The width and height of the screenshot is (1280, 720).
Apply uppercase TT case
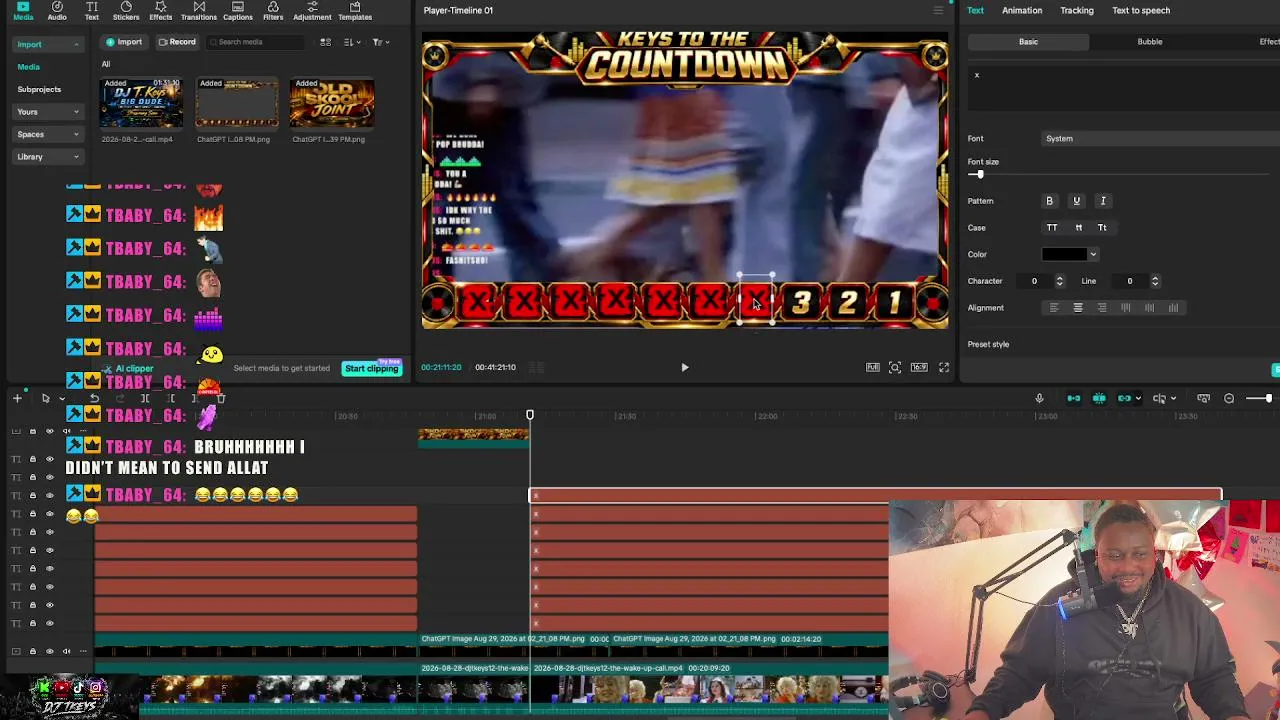(1052, 228)
